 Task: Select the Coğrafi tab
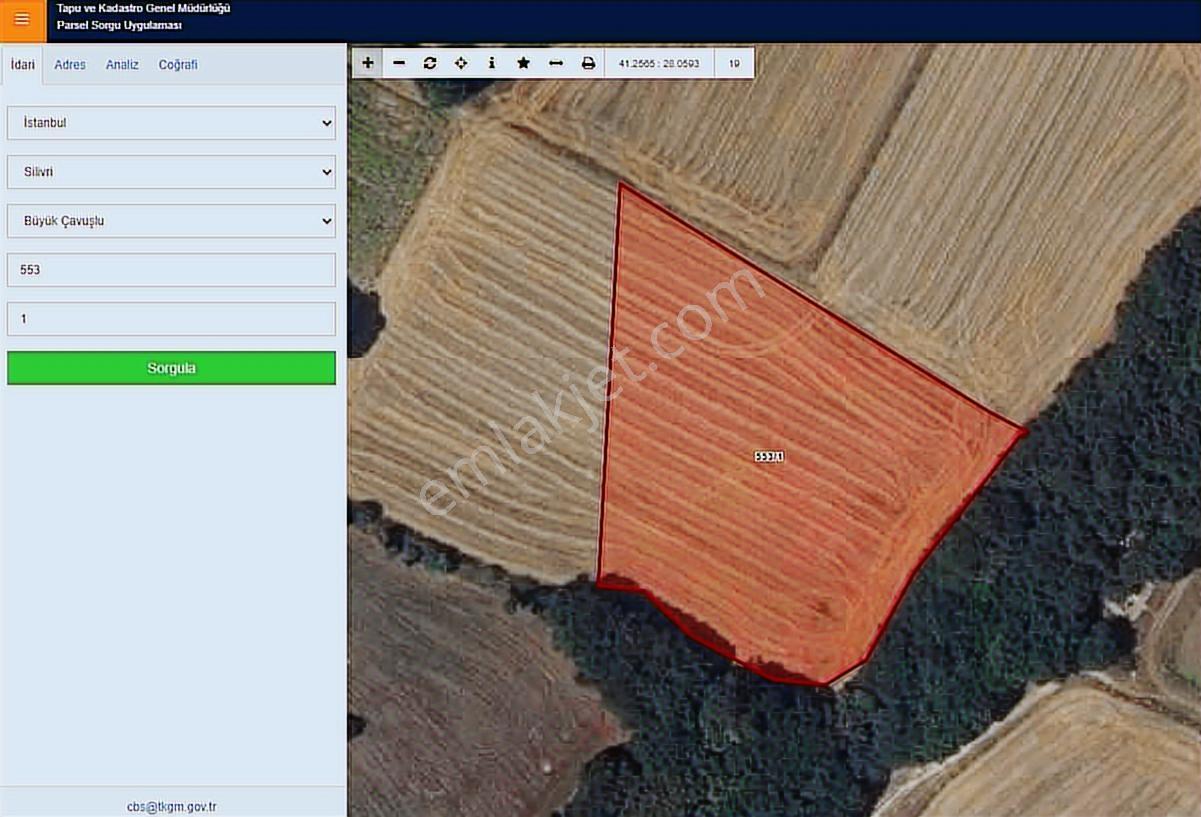pos(178,64)
